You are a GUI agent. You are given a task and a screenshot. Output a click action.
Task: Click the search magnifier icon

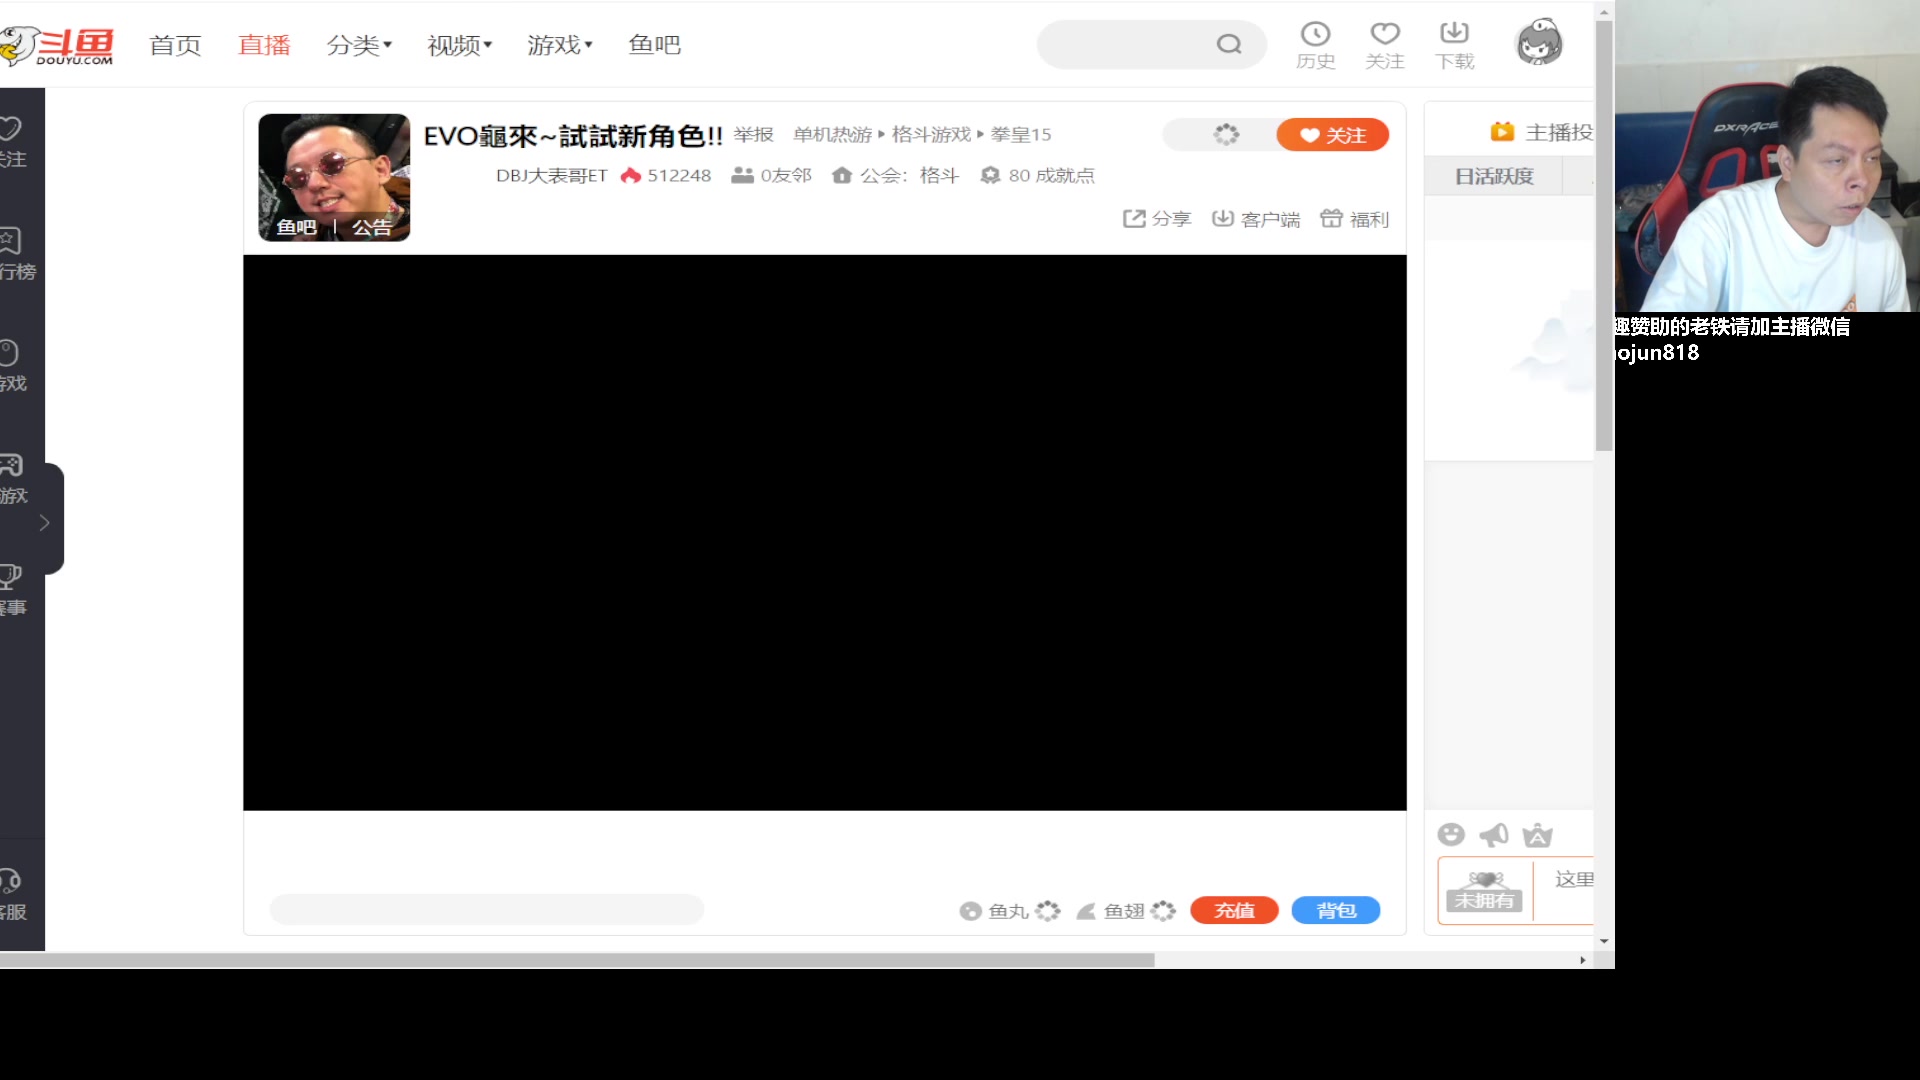[1230, 44]
